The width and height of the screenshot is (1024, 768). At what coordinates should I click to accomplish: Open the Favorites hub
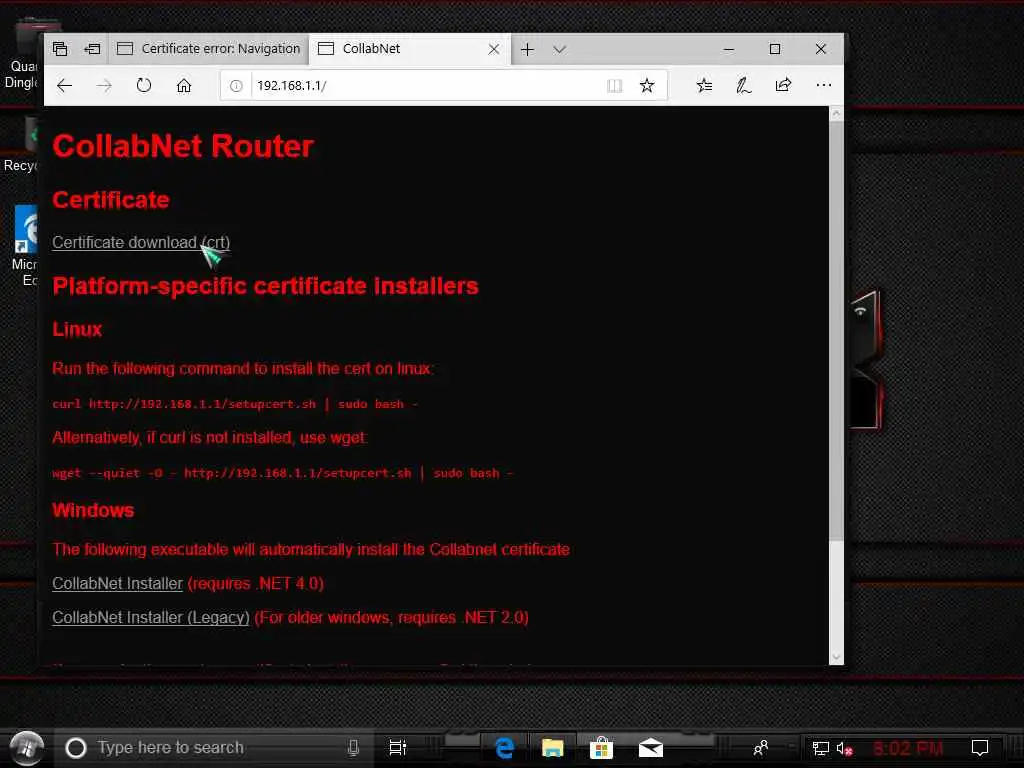[x=704, y=86]
